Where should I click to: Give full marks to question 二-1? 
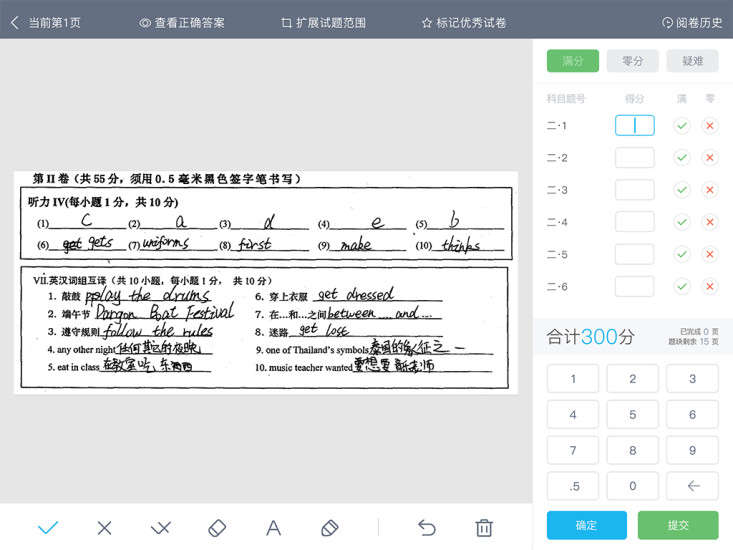click(x=682, y=125)
